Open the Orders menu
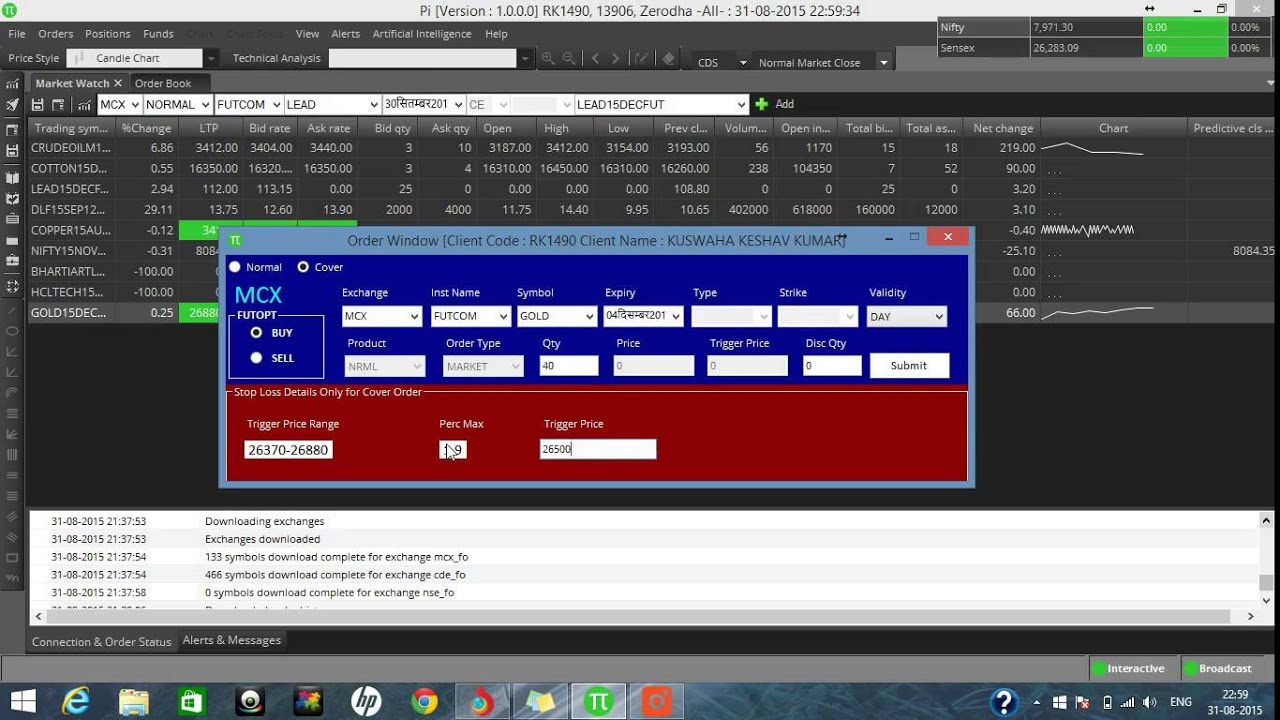The height and width of the screenshot is (720, 1280). click(56, 34)
